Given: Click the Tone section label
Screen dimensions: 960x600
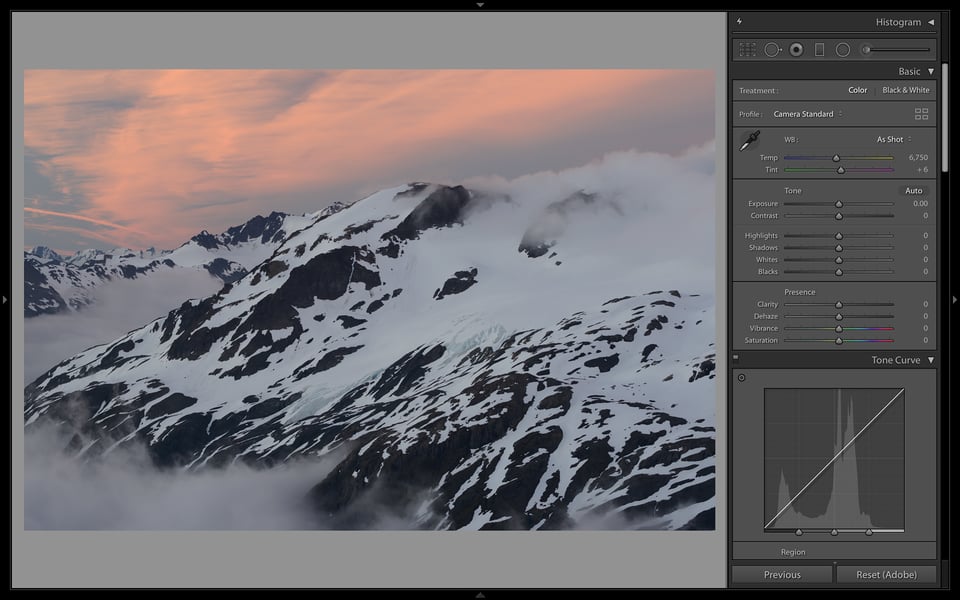Looking at the screenshot, I should tap(792, 191).
